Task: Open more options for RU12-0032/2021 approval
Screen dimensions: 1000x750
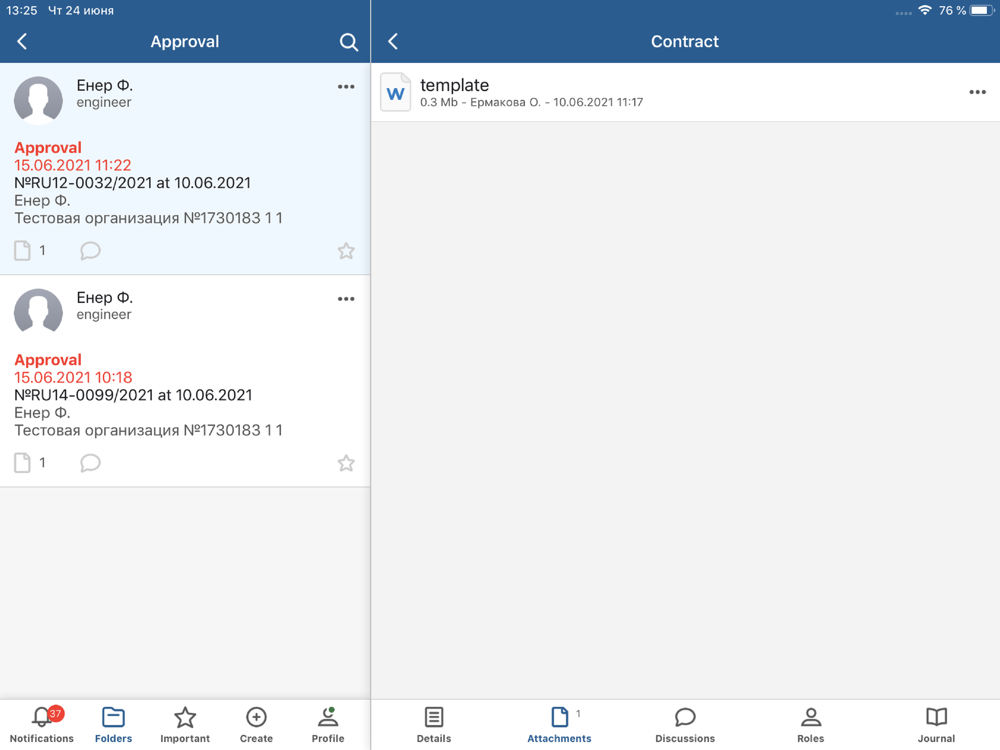Action: pos(346,87)
